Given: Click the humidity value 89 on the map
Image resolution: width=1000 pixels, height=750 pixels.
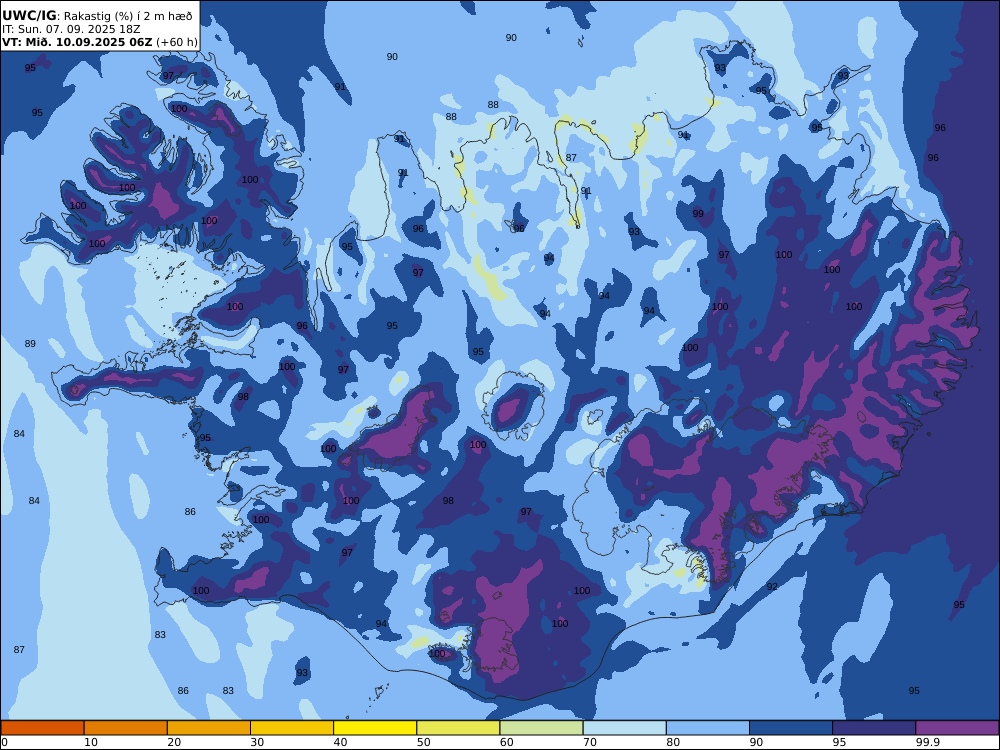Looking at the screenshot, I should pos(30,344).
